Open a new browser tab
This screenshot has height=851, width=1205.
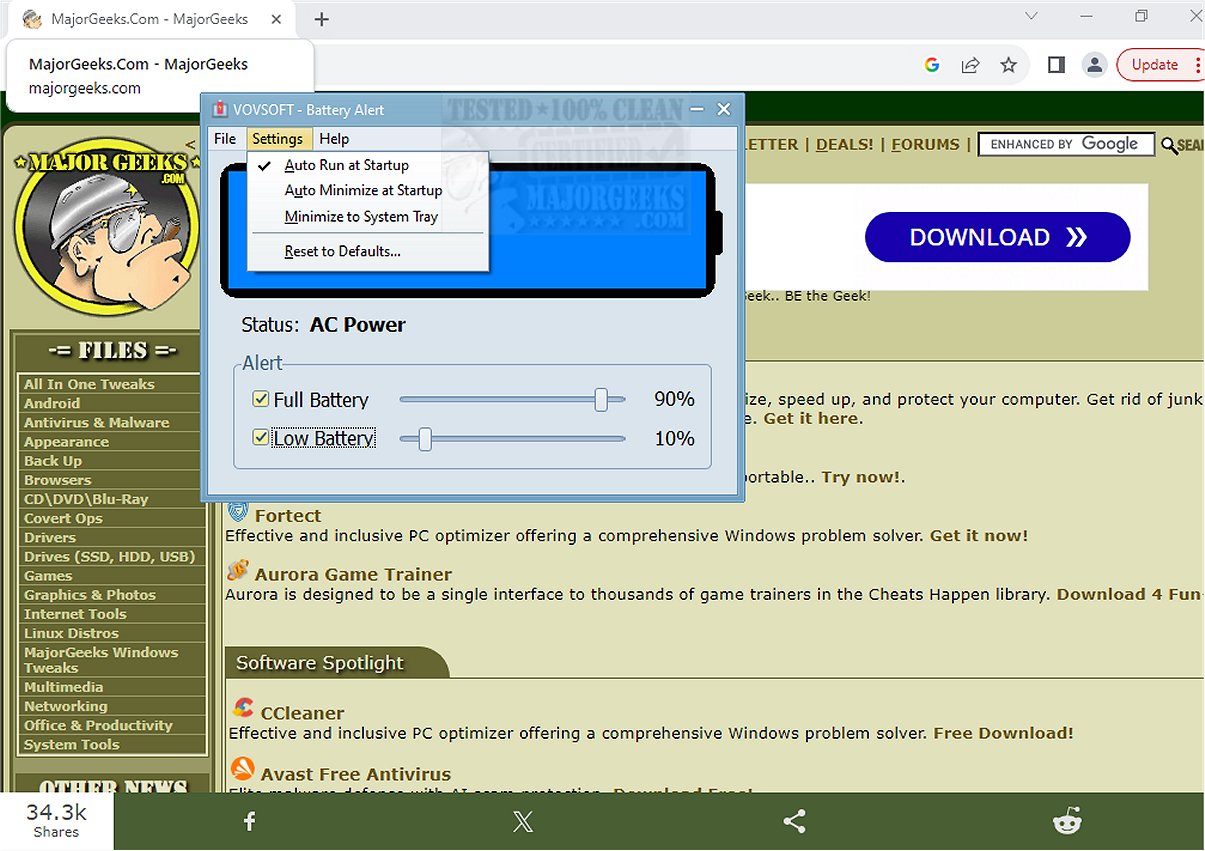(321, 19)
